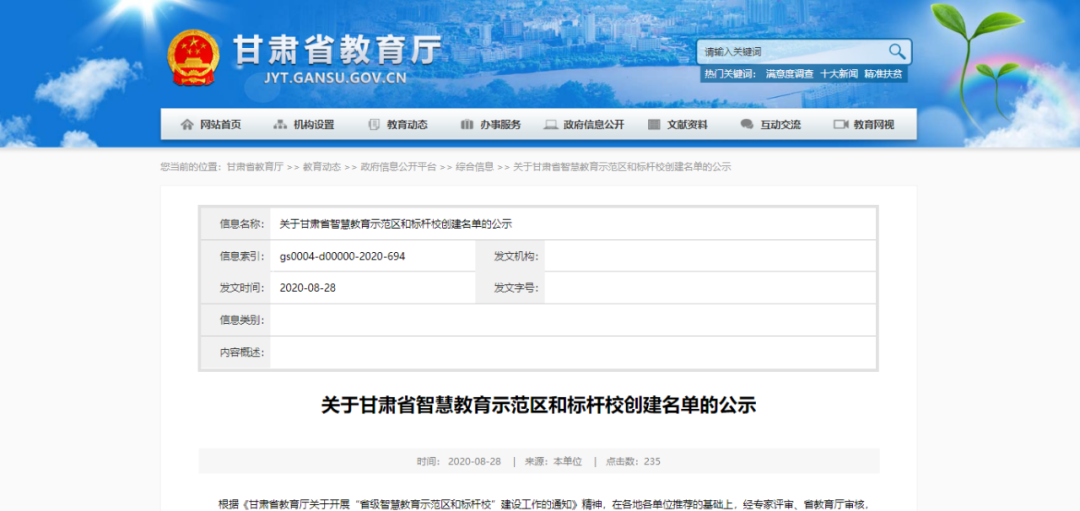This screenshot has height=511, width=1080.
Task: Open the 政府信息公开 menu item
Action: [x=594, y=125]
